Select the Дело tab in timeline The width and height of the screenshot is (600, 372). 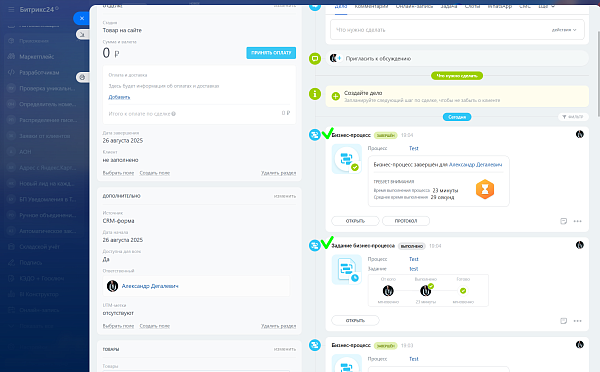coord(341,7)
